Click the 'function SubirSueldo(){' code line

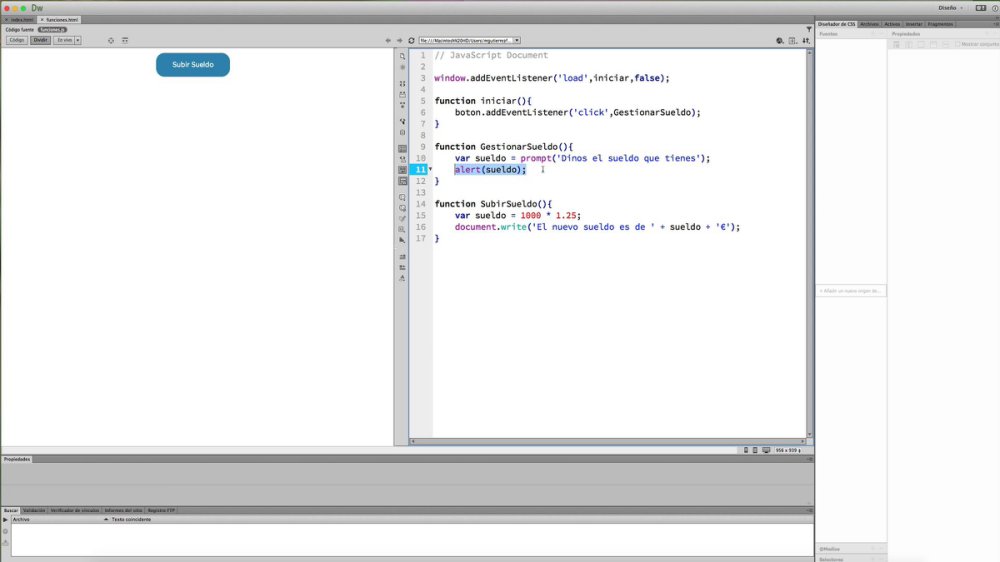(493, 204)
